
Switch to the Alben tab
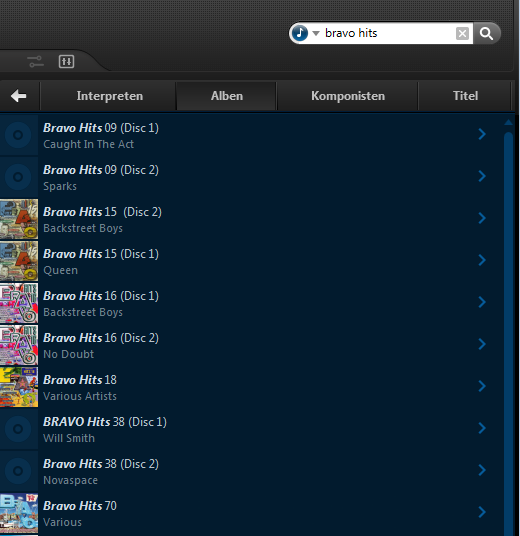pos(227,96)
